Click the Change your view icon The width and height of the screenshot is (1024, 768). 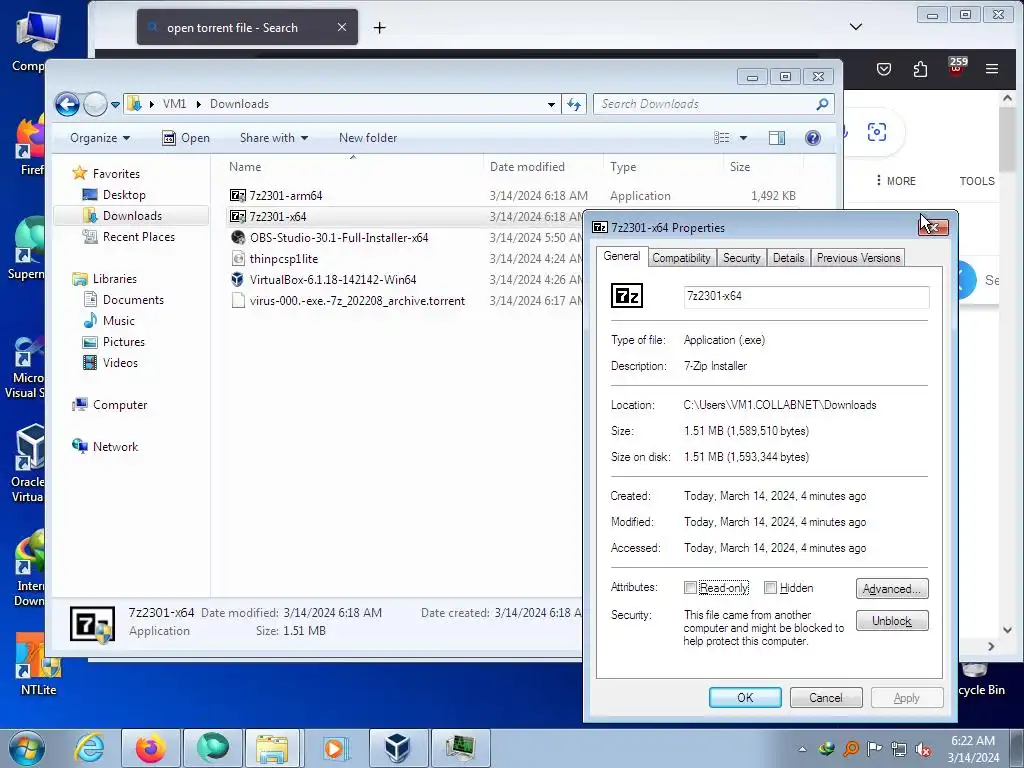click(x=722, y=138)
